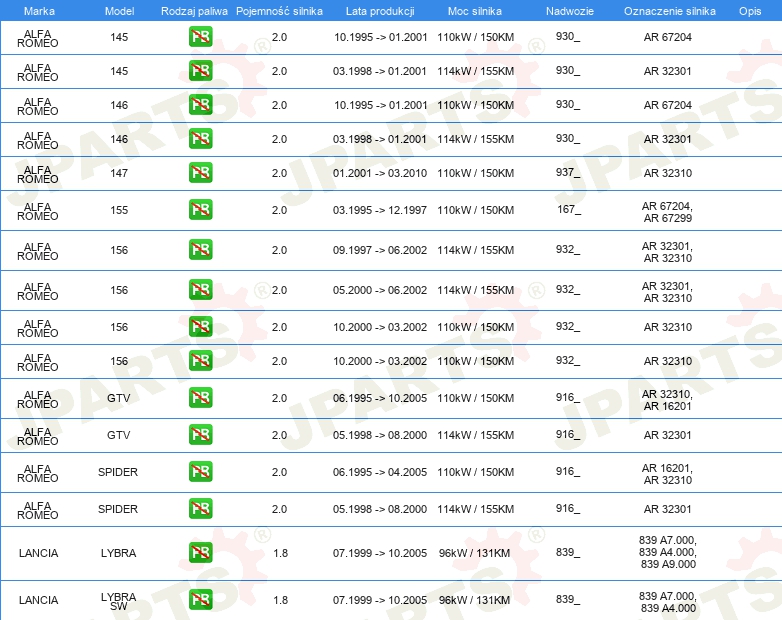Select the 'LYBRA SW' model cell
Viewport: 782px width, 620px height.
coord(118,602)
